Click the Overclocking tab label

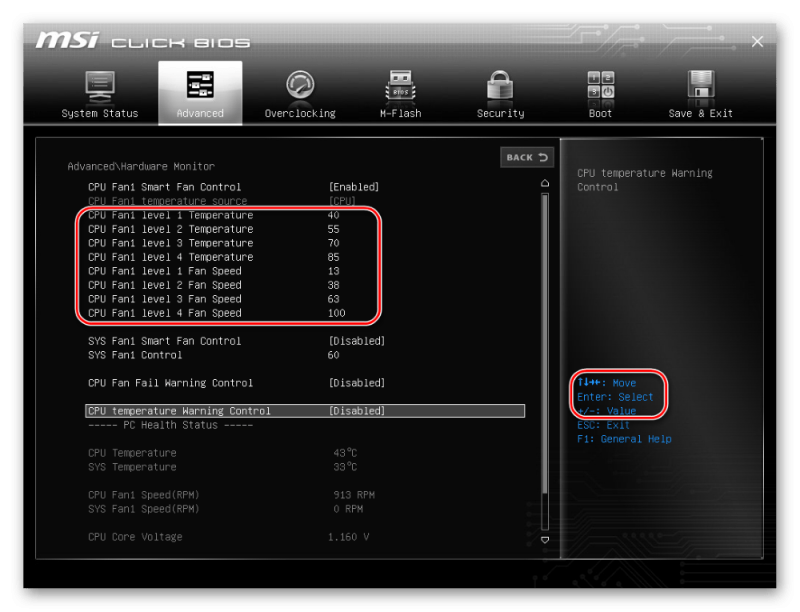tap(300, 113)
